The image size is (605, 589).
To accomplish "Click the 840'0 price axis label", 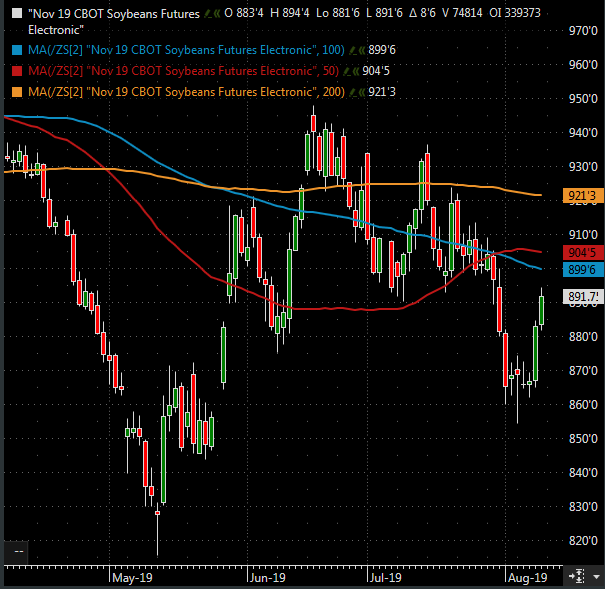I will (x=583, y=473).
